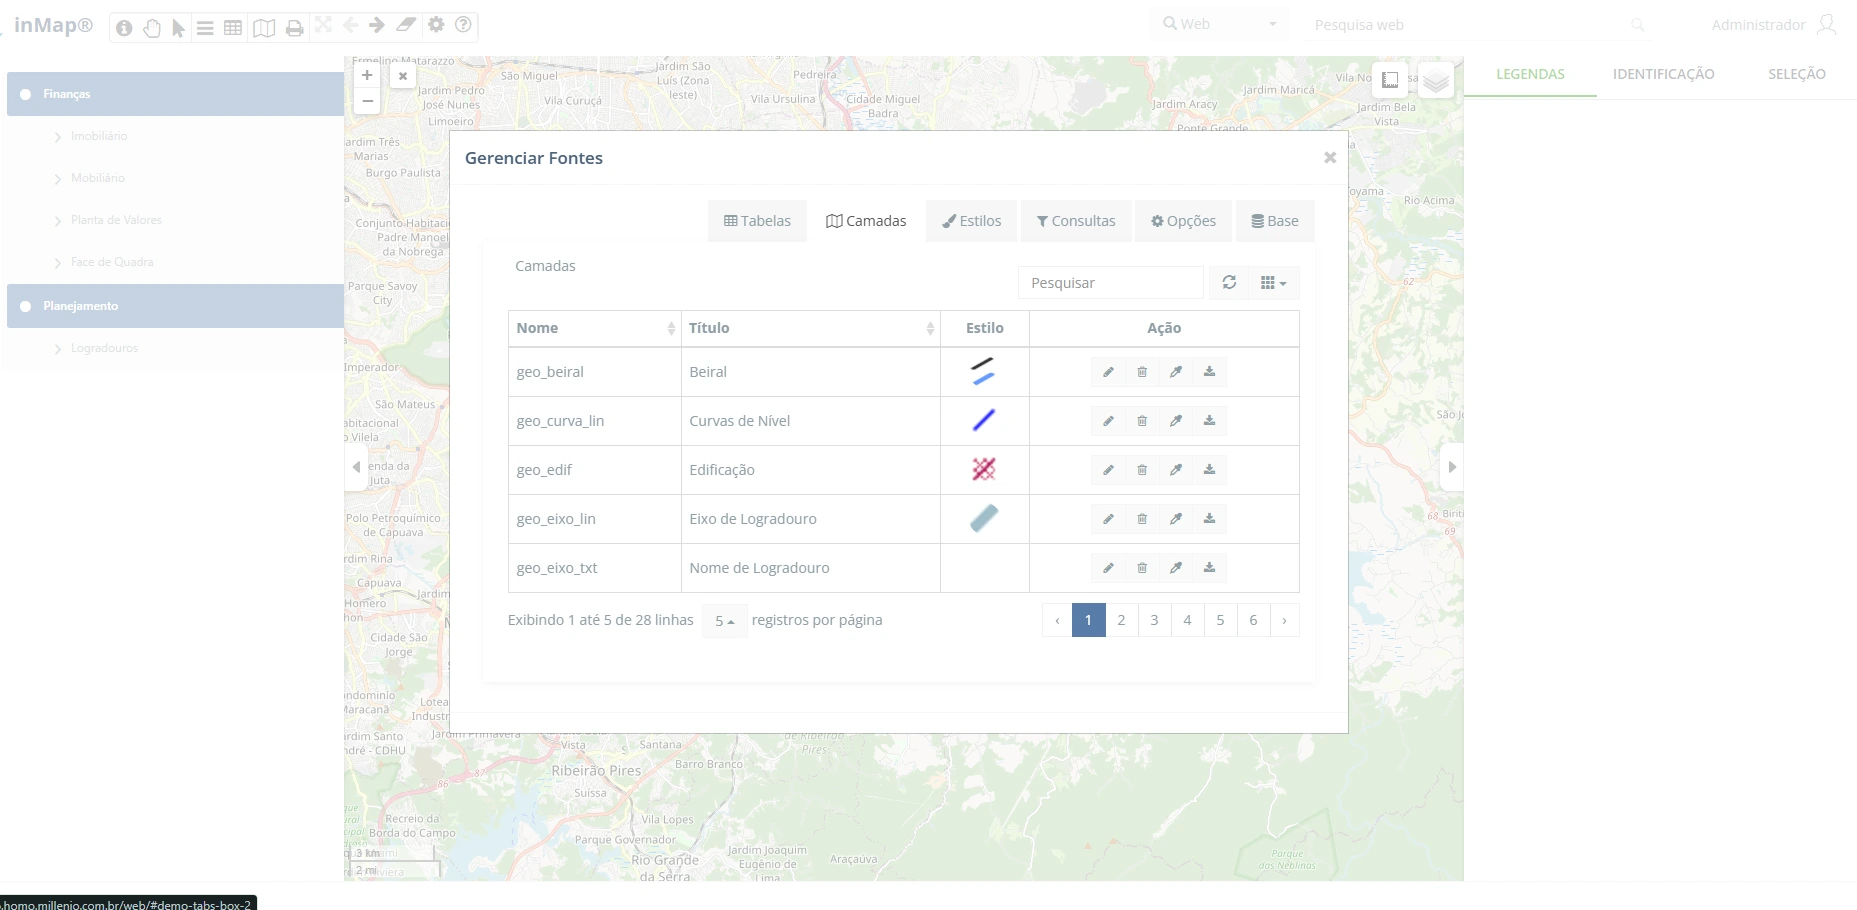Toggle the Finanças group circle
The width and height of the screenshot is (1857, 910).
point(26,94)
